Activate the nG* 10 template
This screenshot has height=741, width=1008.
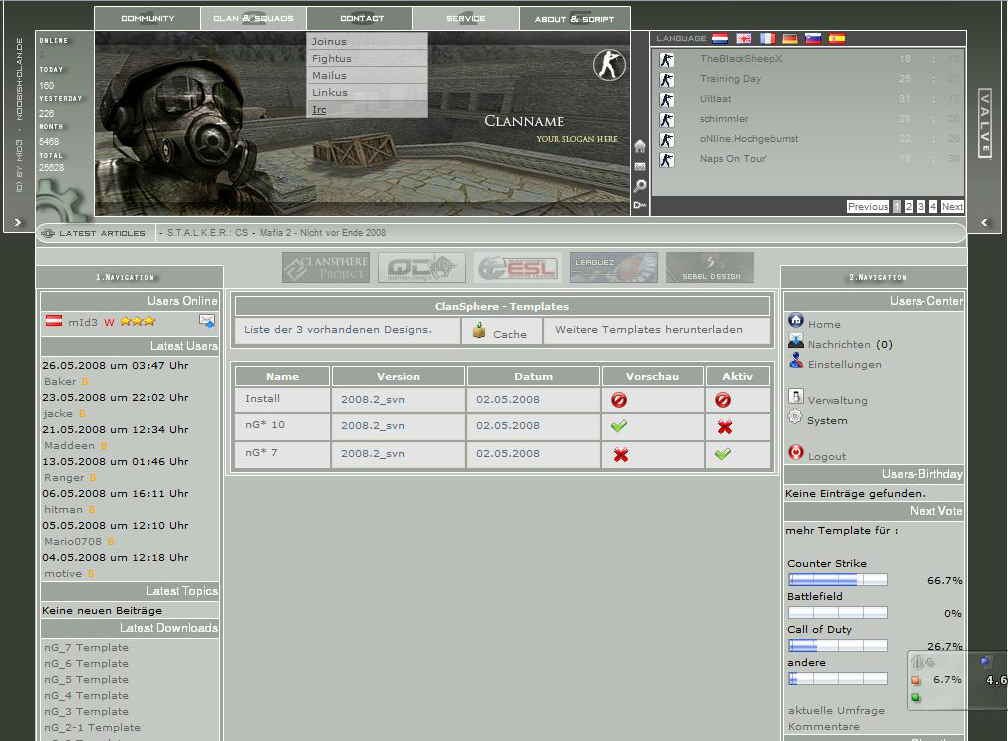coord(724,427)
